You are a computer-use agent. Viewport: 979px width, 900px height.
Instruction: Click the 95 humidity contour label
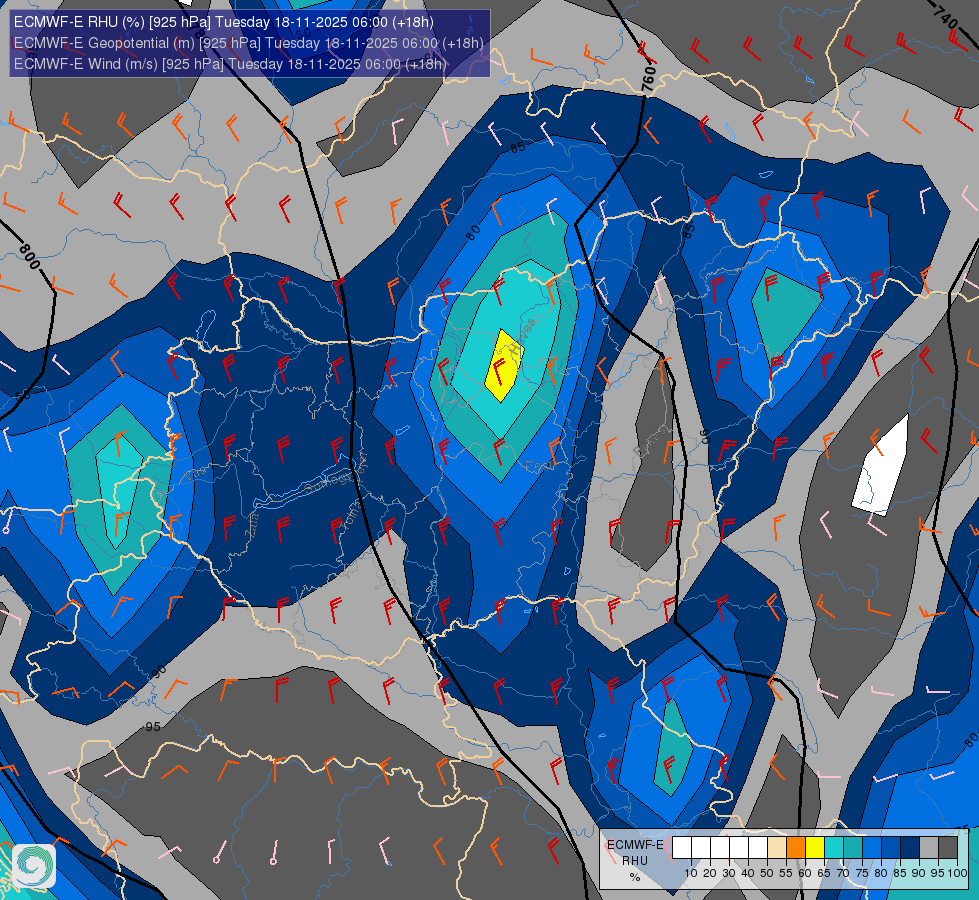tap(153, 727)
